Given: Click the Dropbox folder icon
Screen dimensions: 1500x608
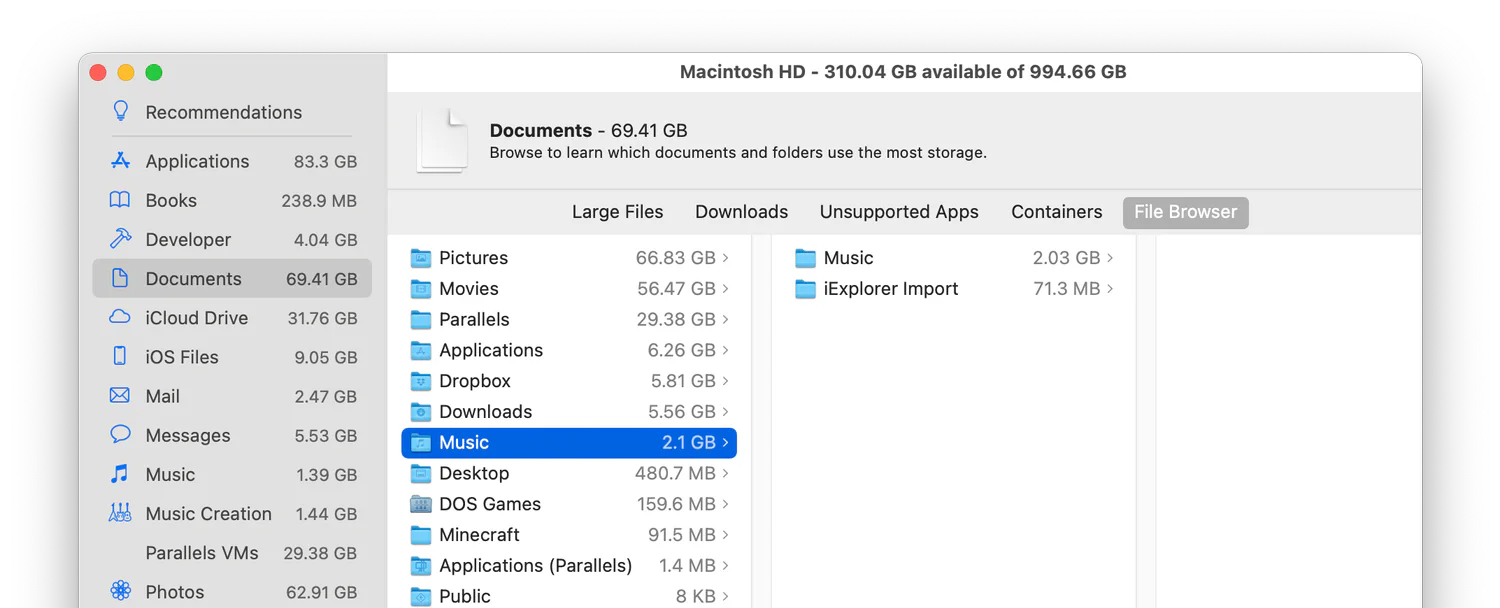Looking at the screenshot, I should [421, 381].
